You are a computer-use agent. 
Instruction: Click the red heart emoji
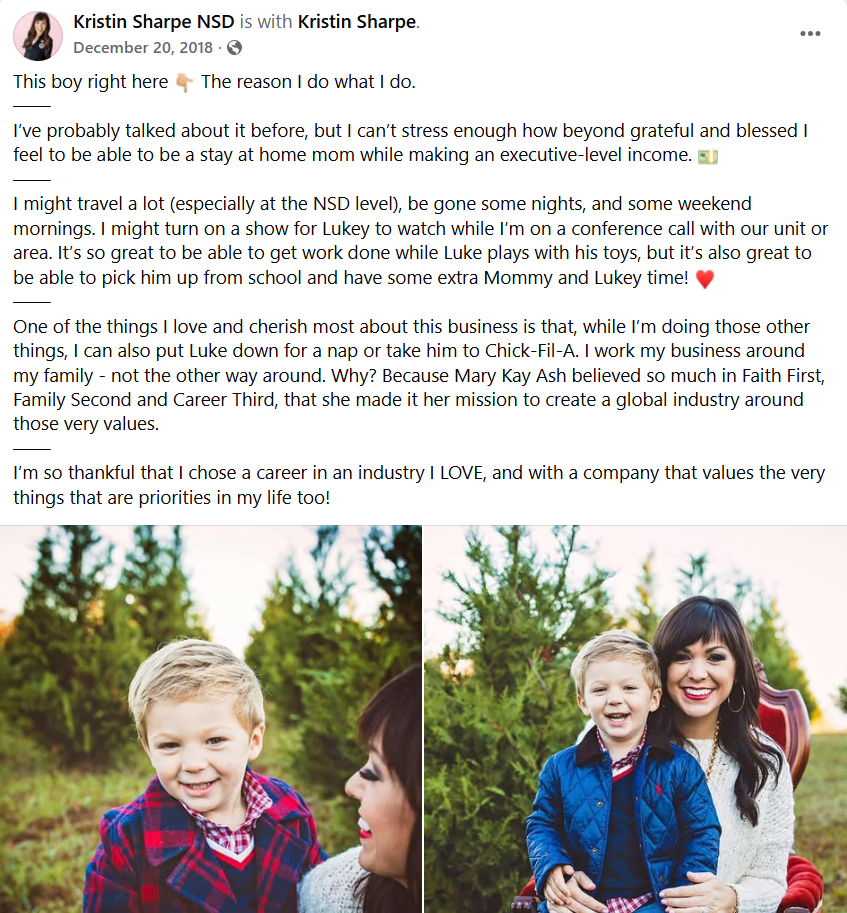pyautogui.click(x=705, y=278)
